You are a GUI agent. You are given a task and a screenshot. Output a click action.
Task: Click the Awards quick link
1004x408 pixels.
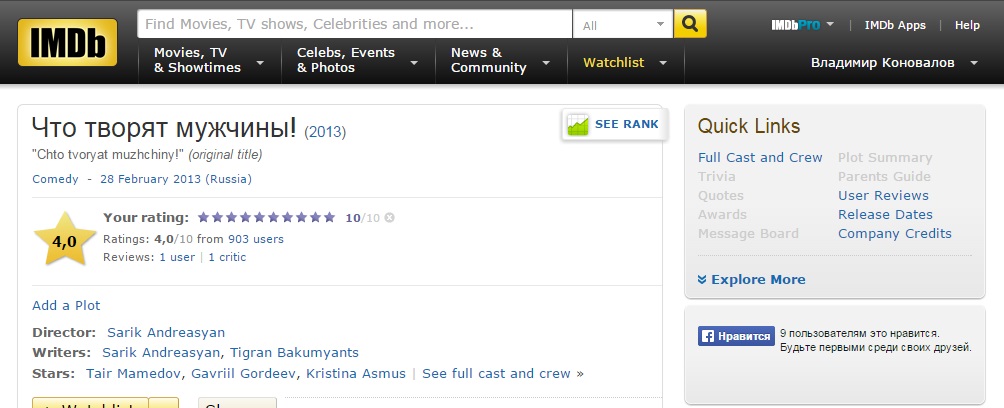click(x=722, y=215)
